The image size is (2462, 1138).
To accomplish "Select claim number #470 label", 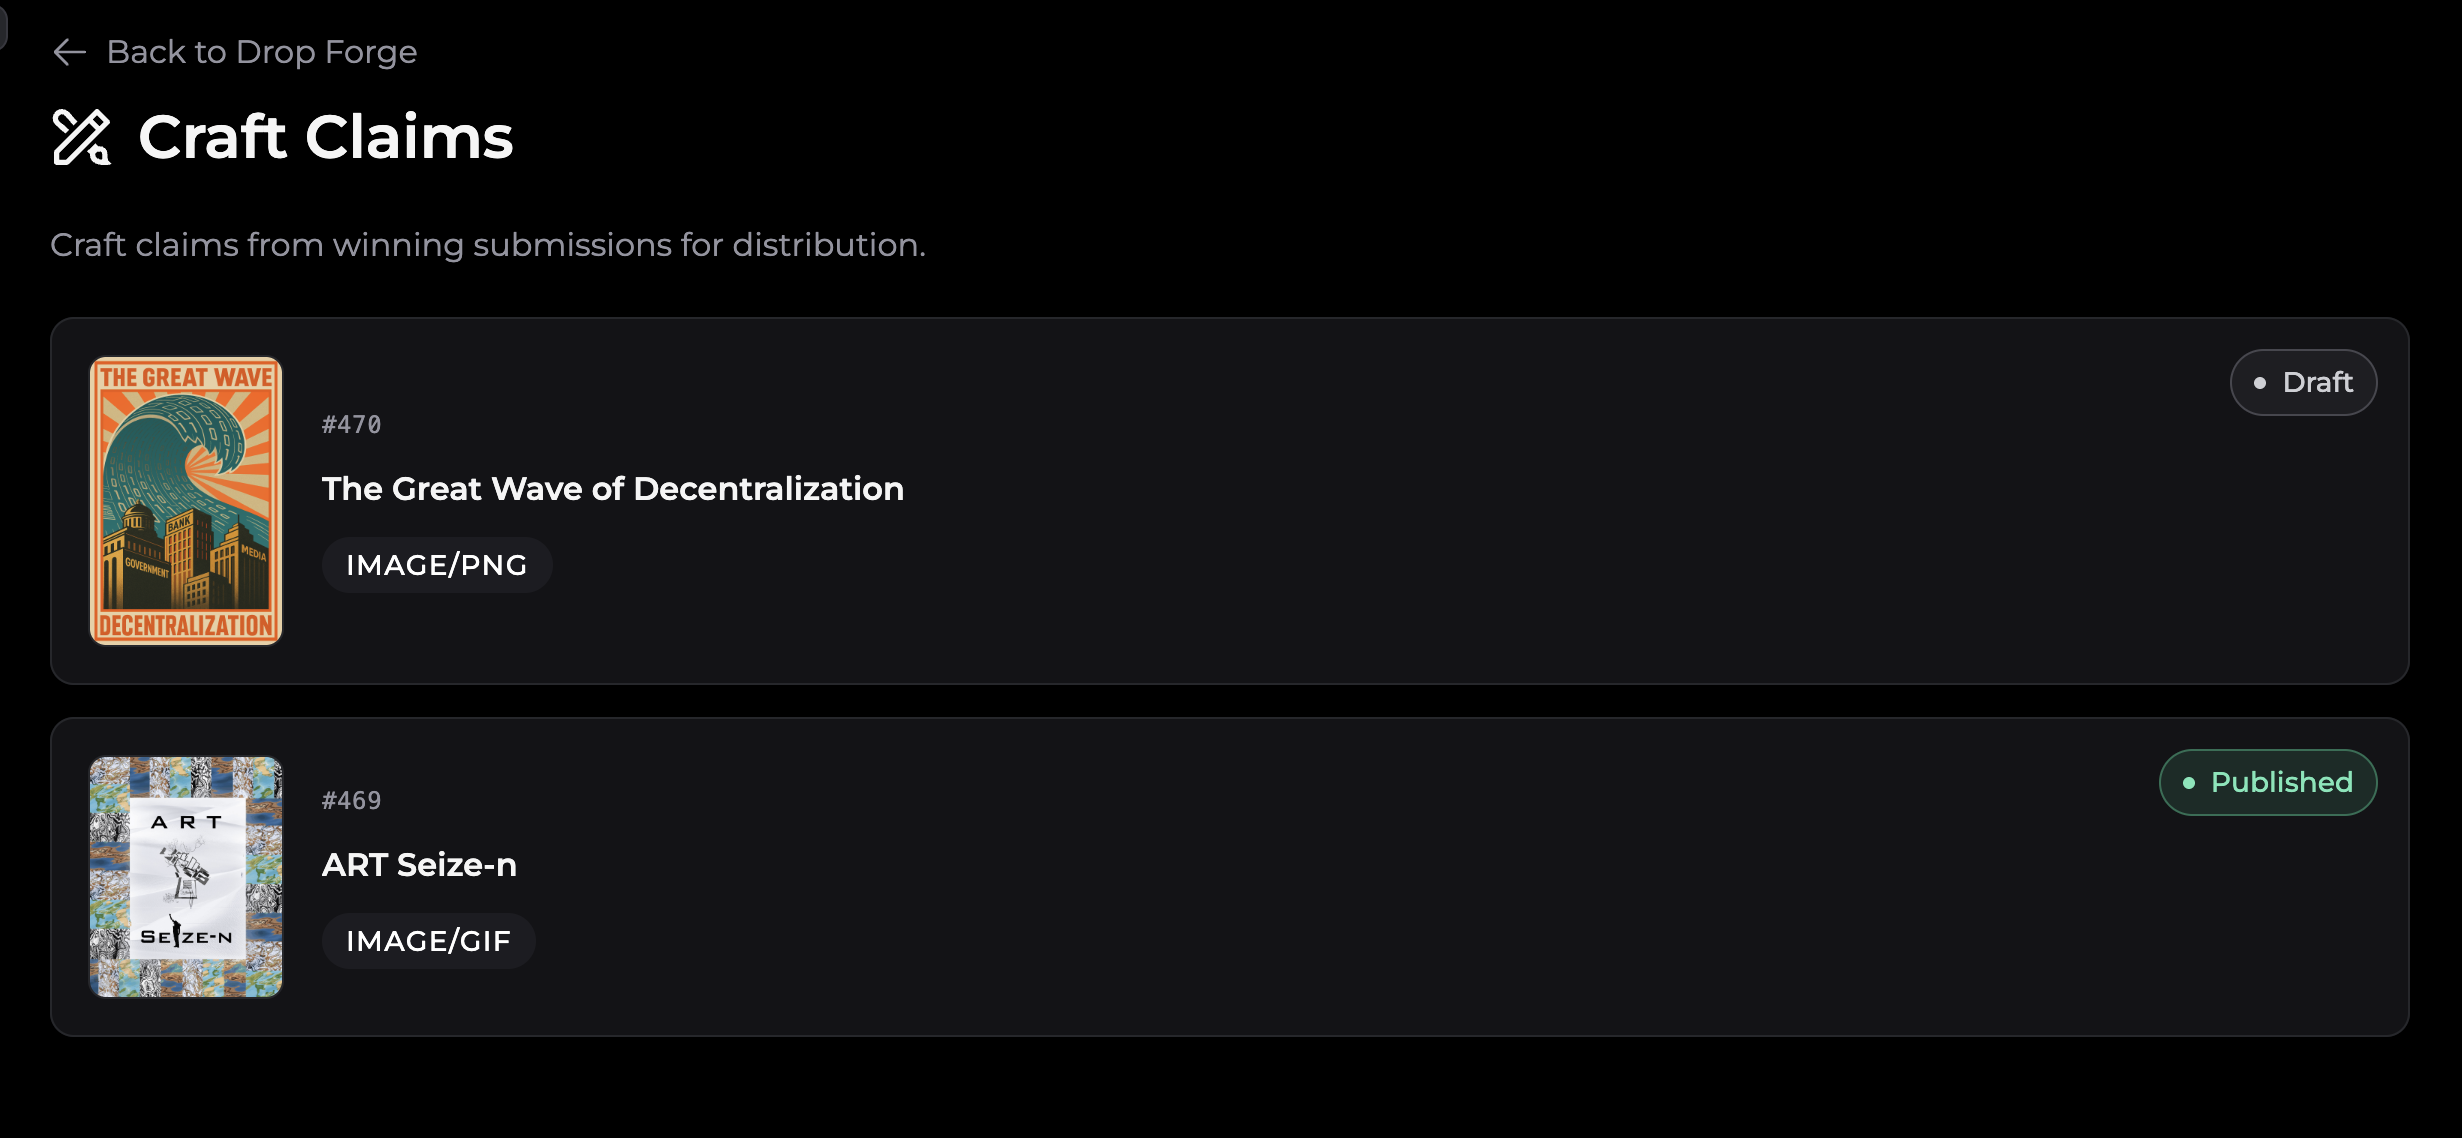I will point(351,425).
